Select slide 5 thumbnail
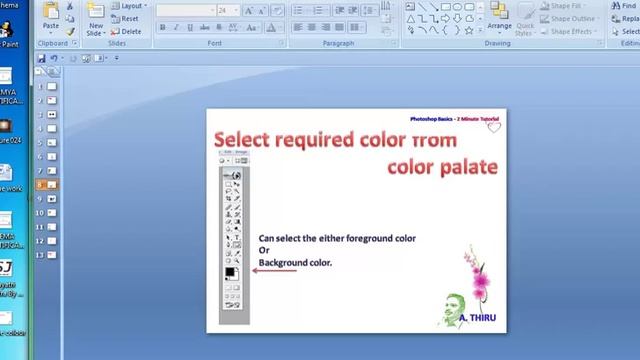The image size is (640, 360). click(x=52, y=143)
